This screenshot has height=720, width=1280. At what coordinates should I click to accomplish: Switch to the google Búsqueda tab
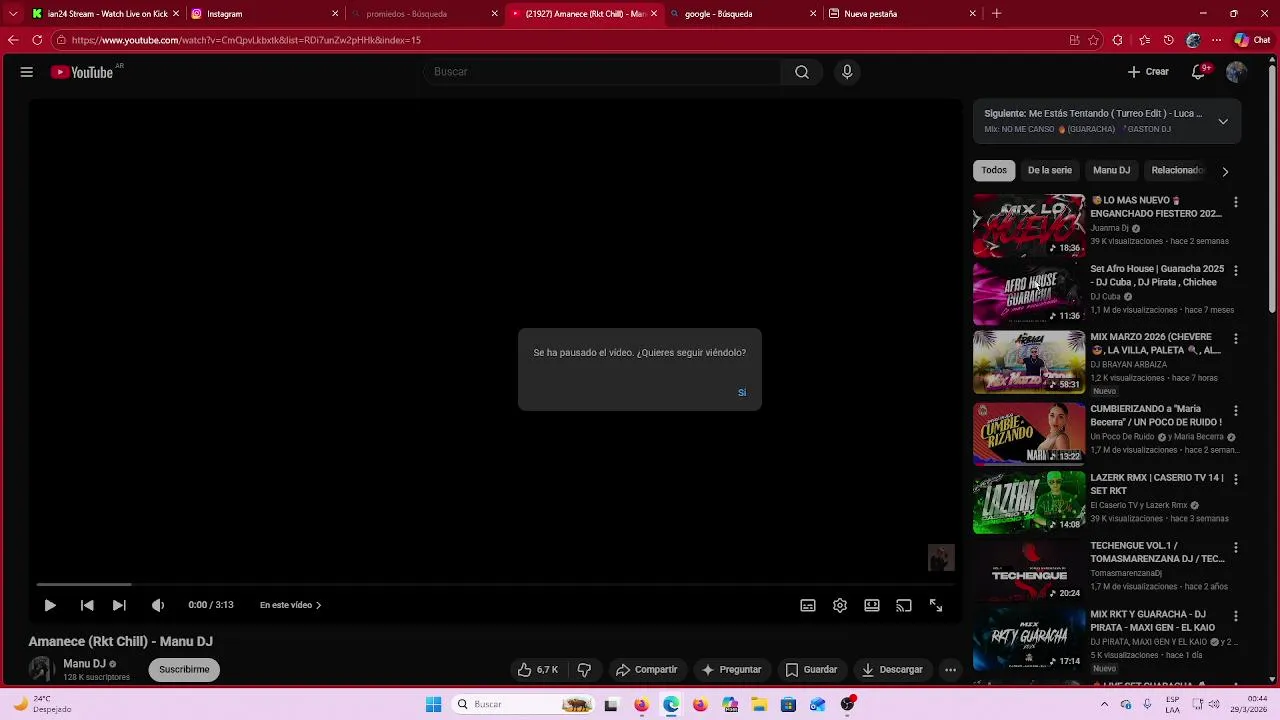(x=743, y=14)
